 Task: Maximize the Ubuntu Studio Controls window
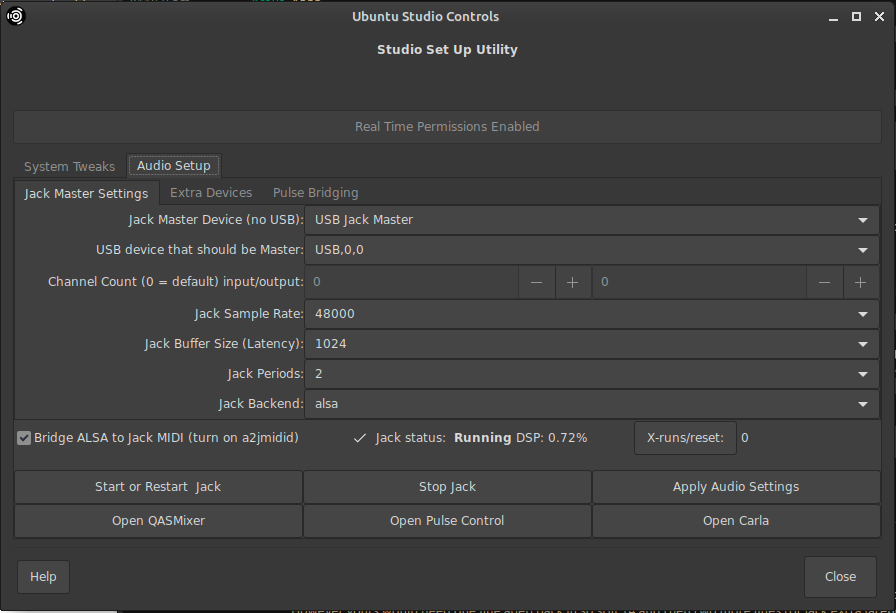[856, 17]
